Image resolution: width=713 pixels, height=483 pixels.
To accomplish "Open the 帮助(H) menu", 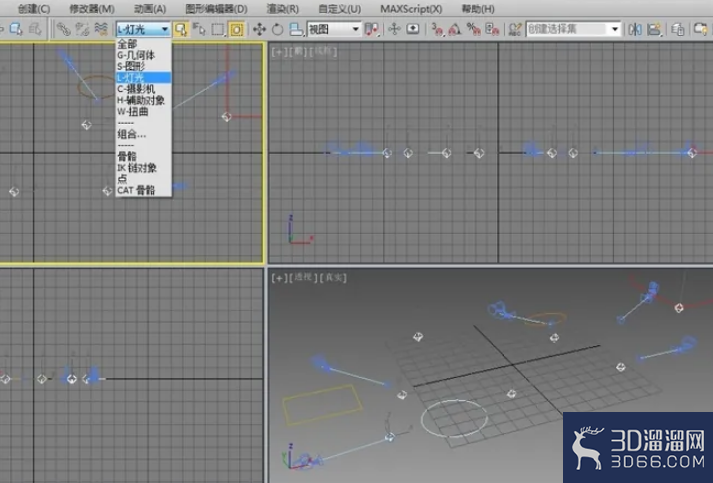I will tap(478, 9).
